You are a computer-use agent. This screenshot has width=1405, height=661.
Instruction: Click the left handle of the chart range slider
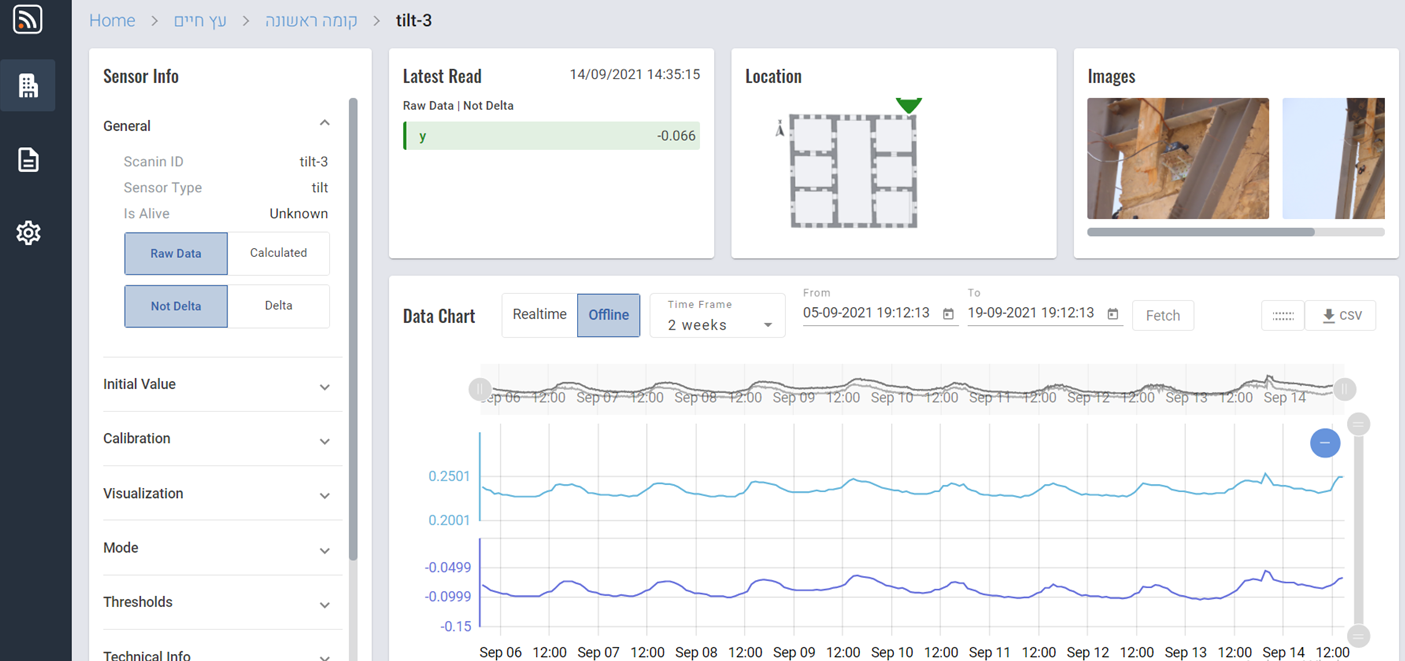pyautogui.click(x=480, y=389)
